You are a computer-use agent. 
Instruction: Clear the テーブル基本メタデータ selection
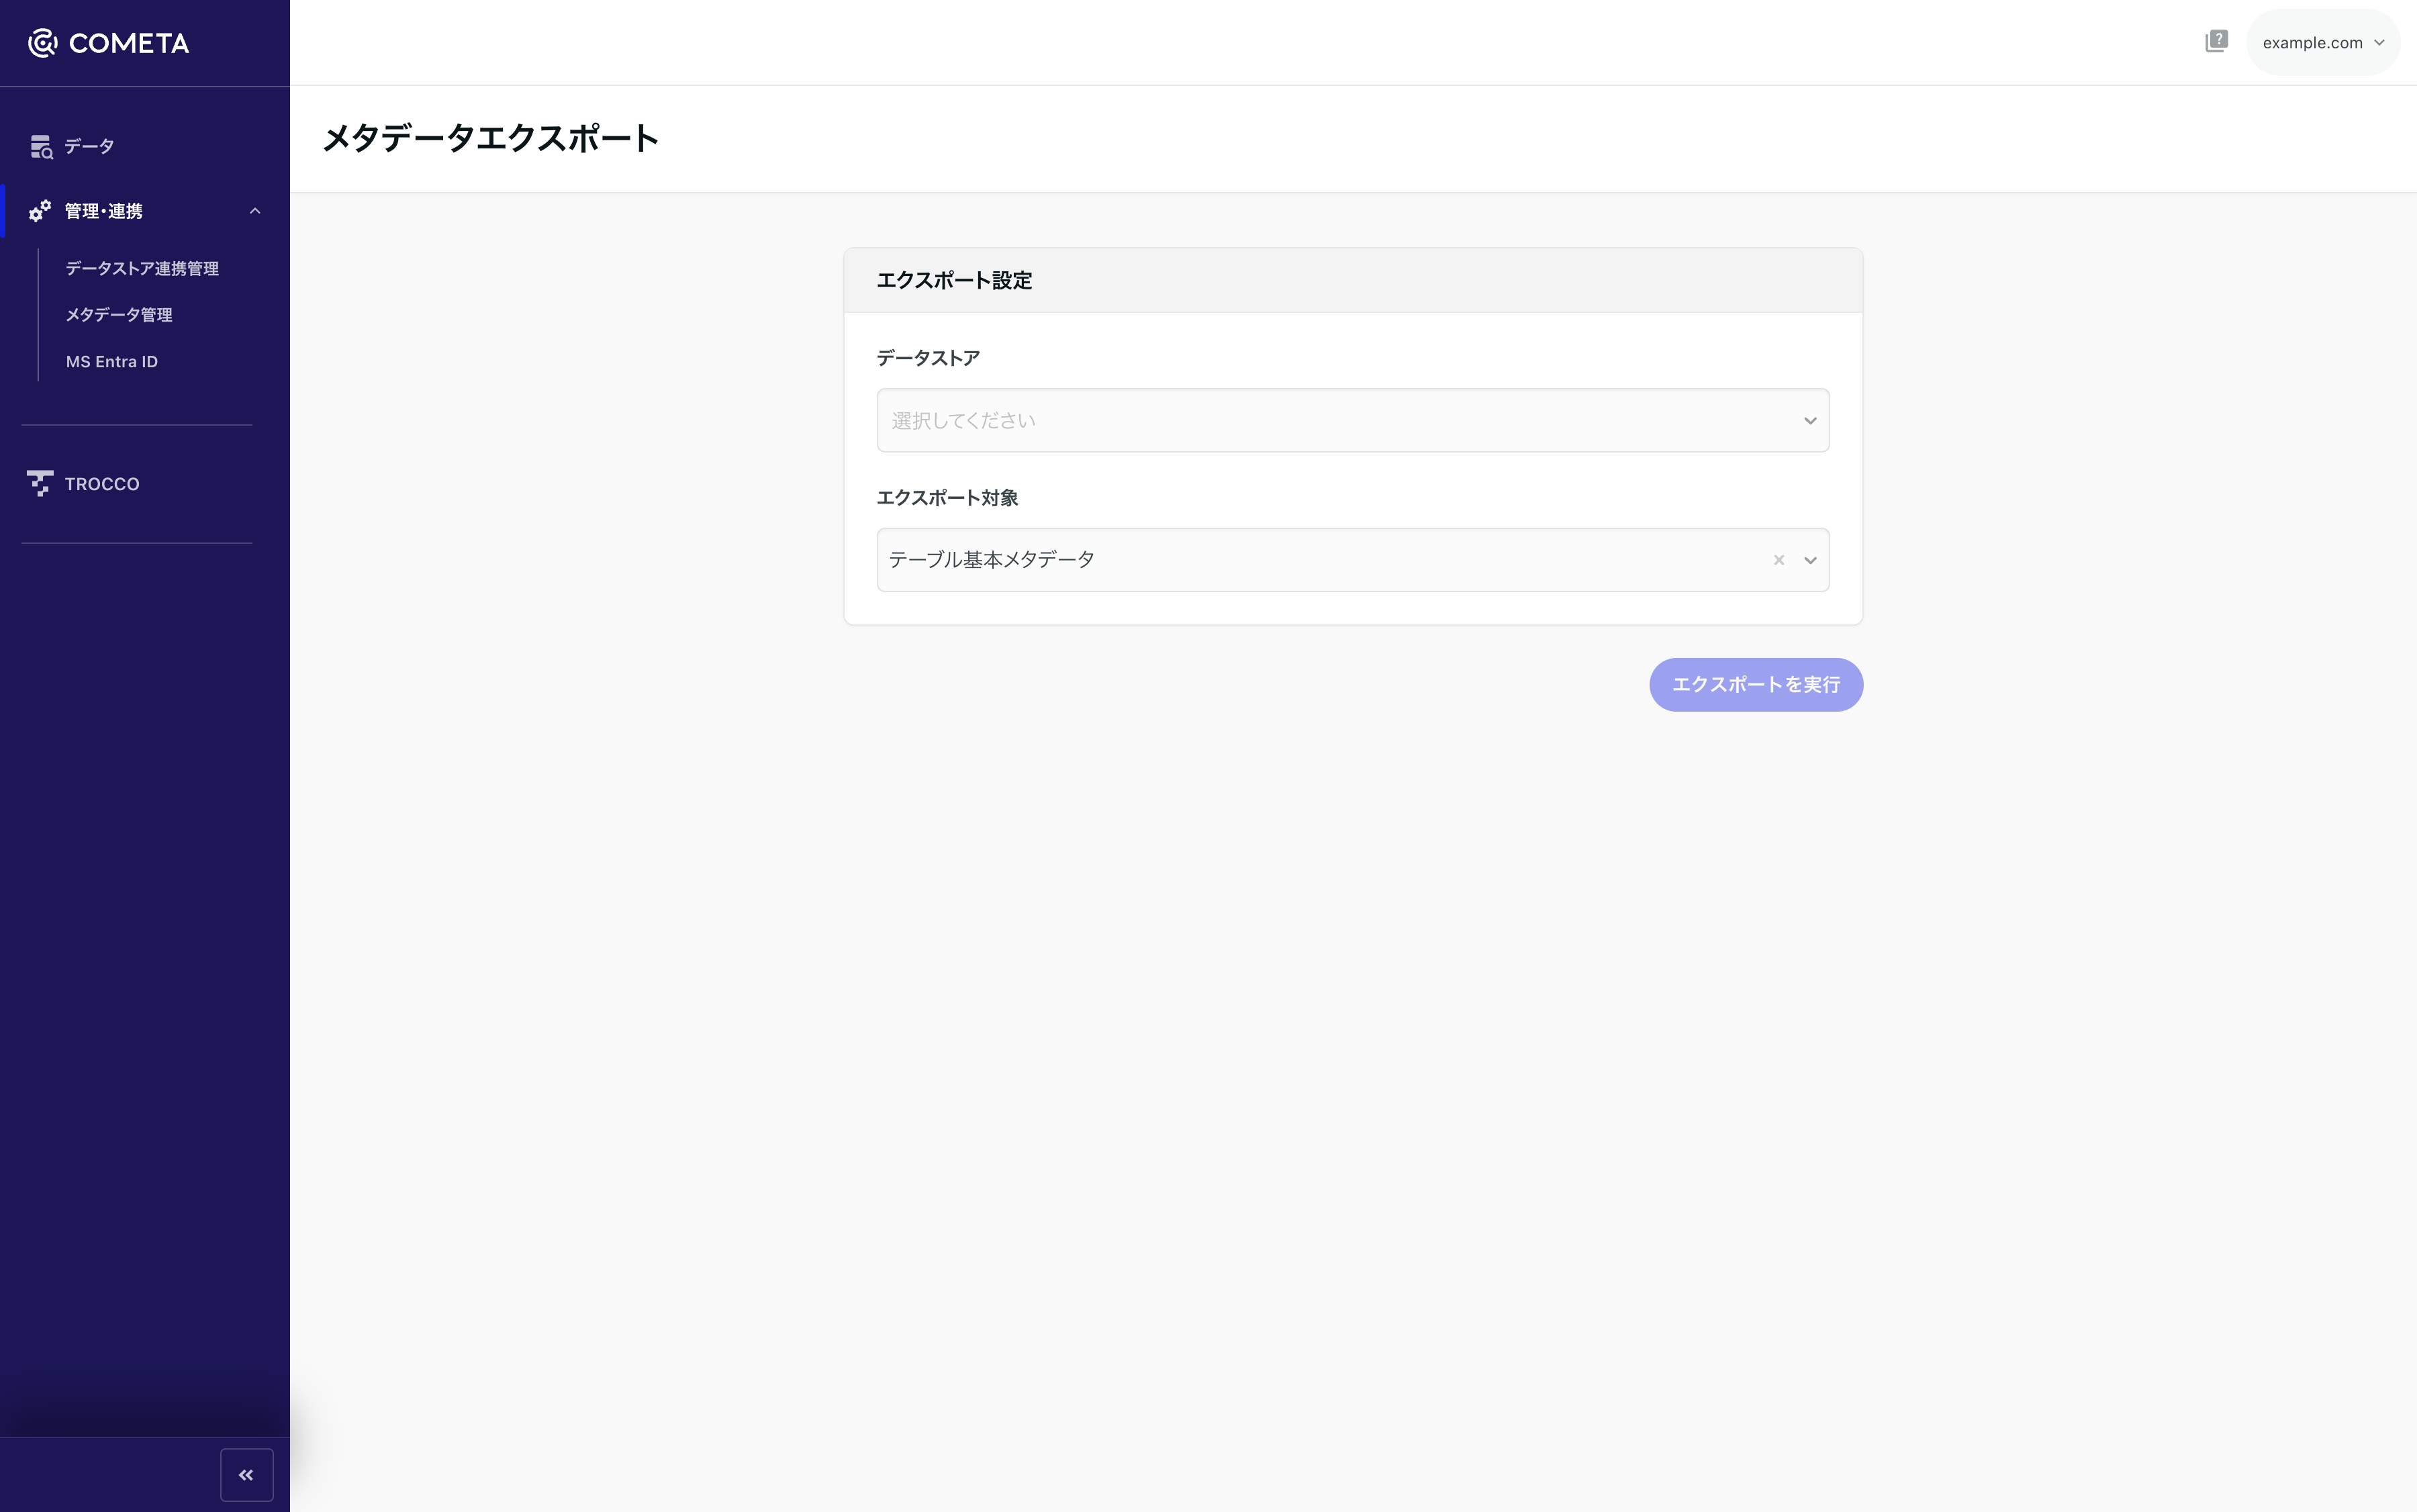[1778, 560]
